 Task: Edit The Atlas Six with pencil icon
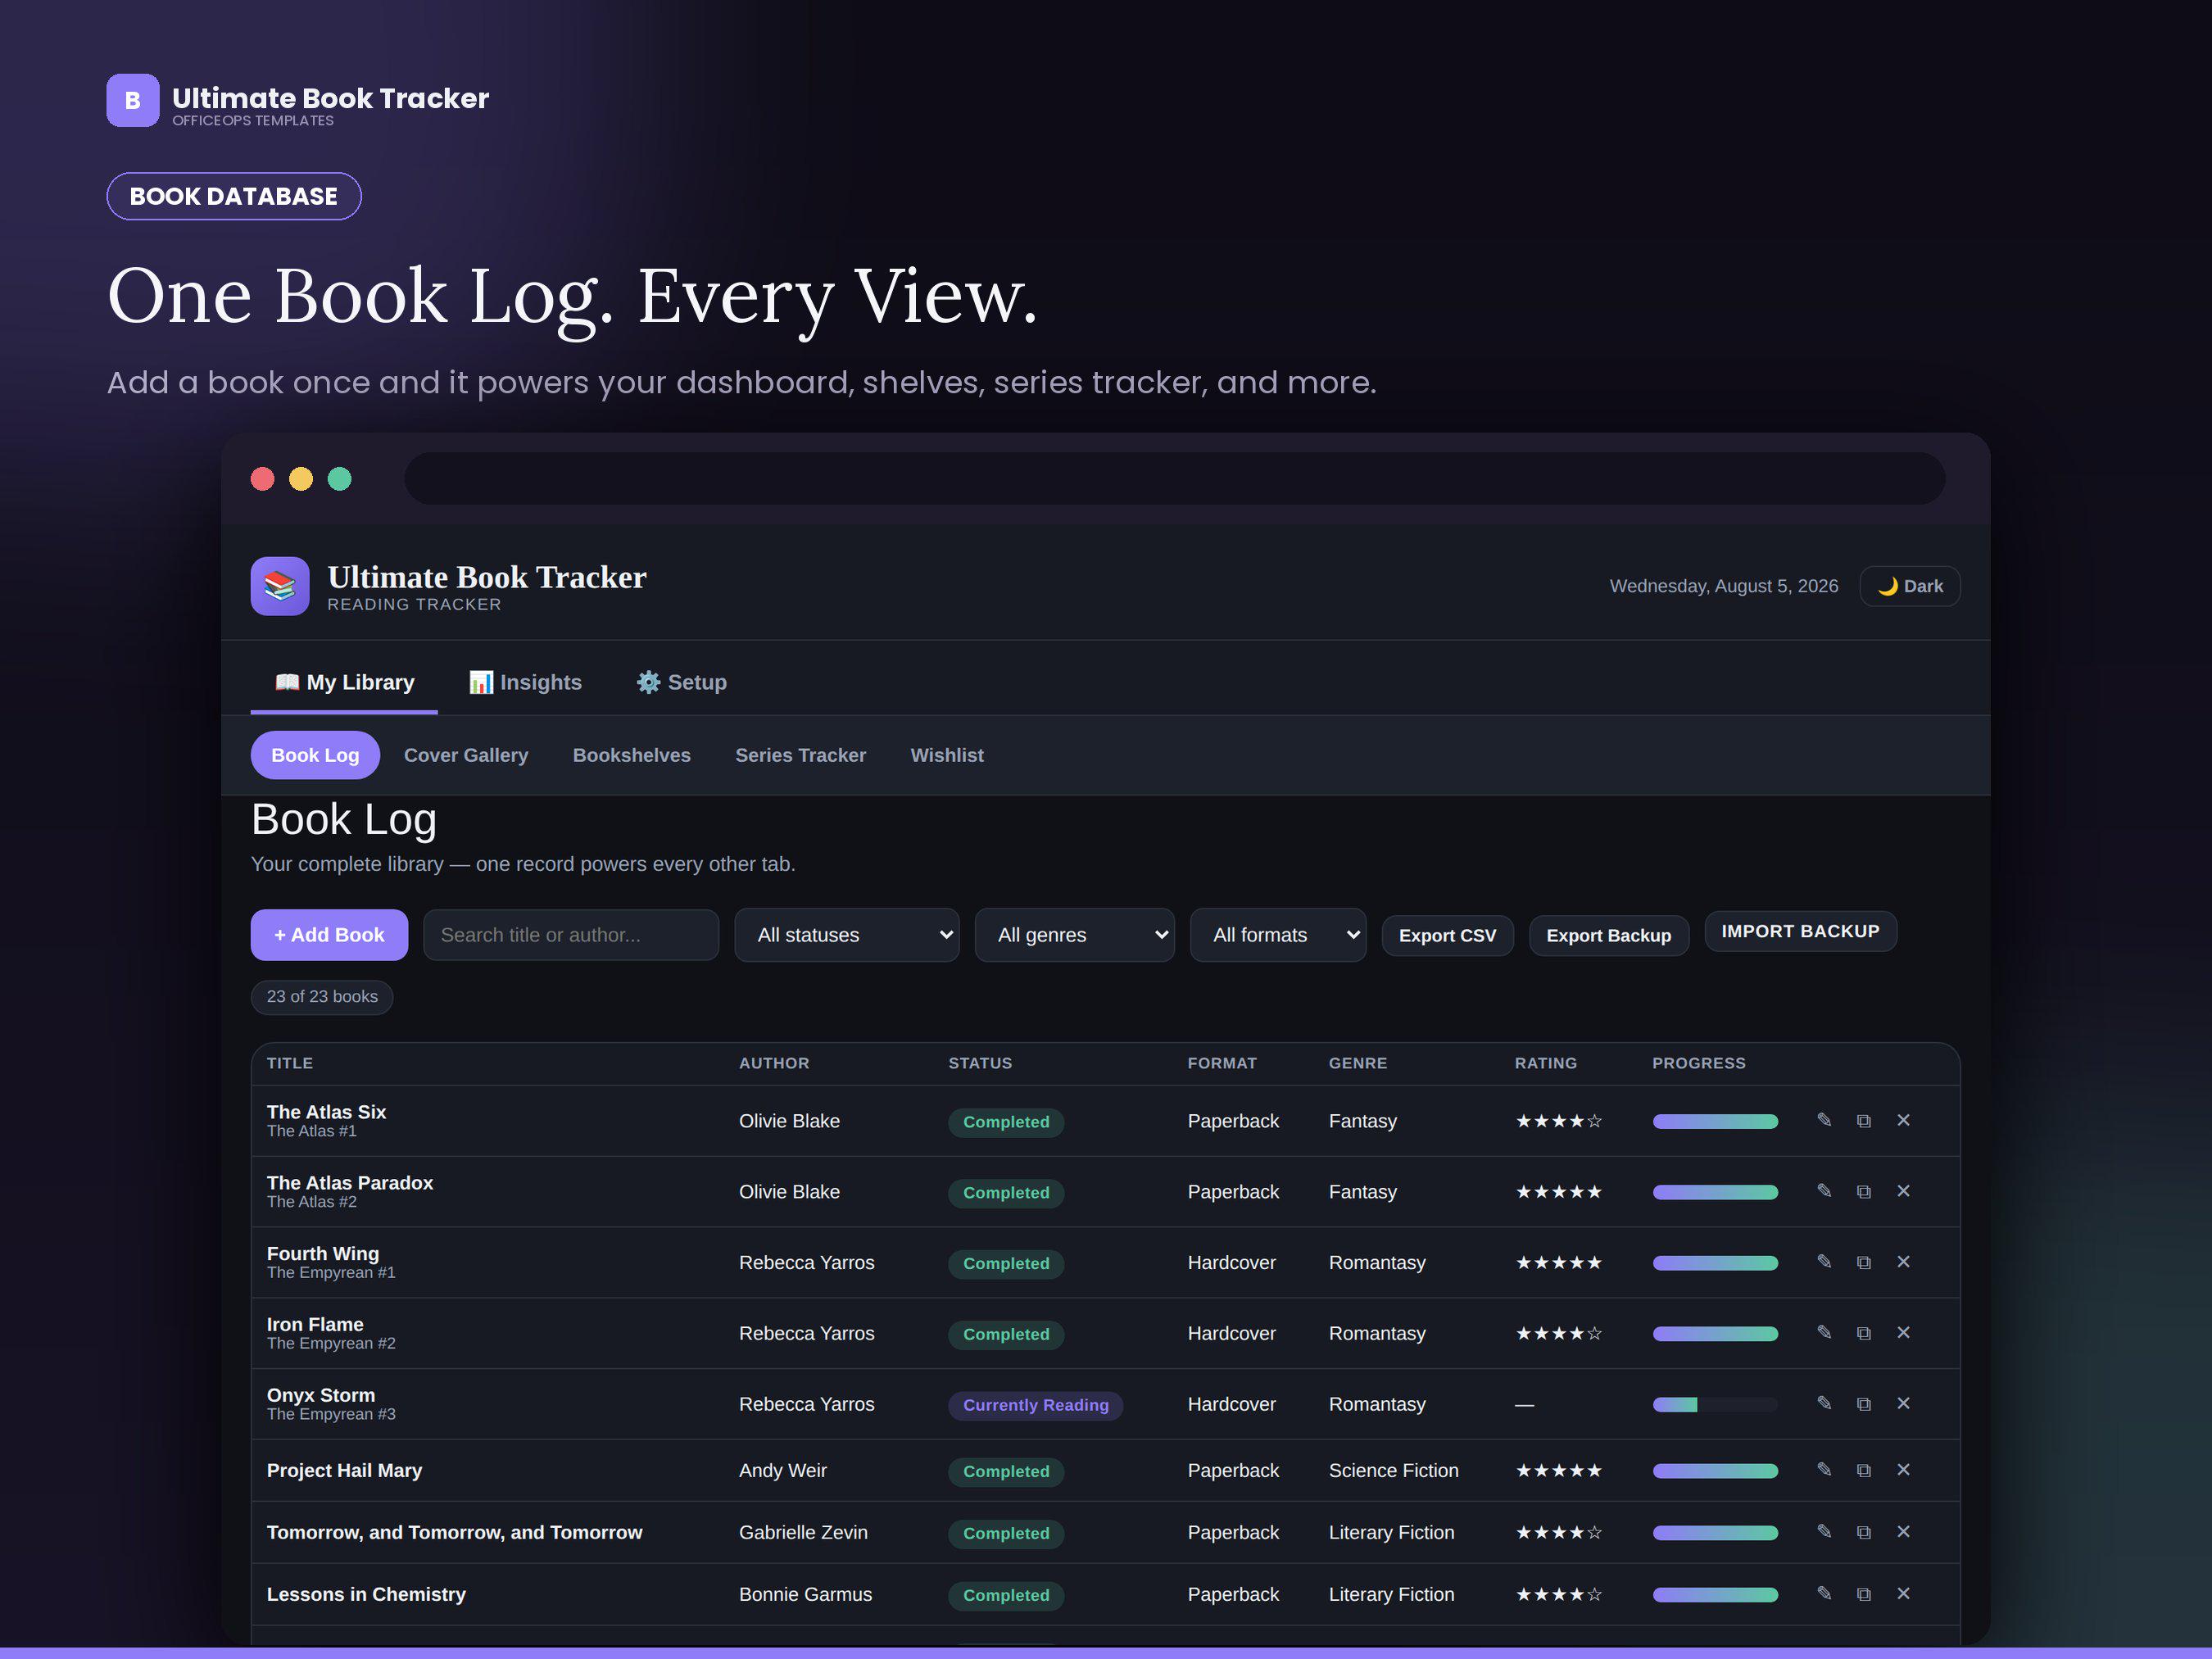click(x=1824, y=1120)
